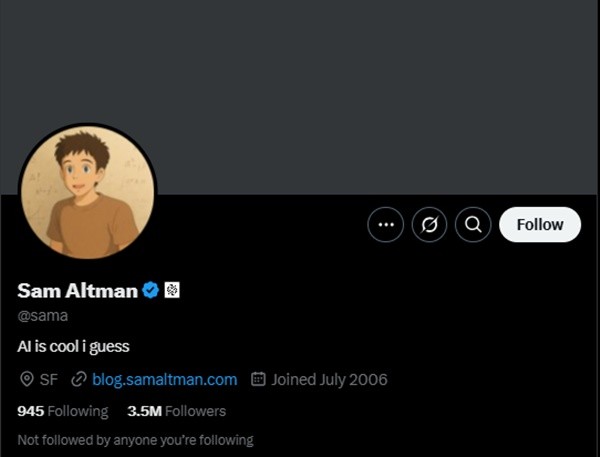600x457 pixels.
Task: Click the Grok profile summary icon
Action: pyautogui.click(x=429, y=225)
